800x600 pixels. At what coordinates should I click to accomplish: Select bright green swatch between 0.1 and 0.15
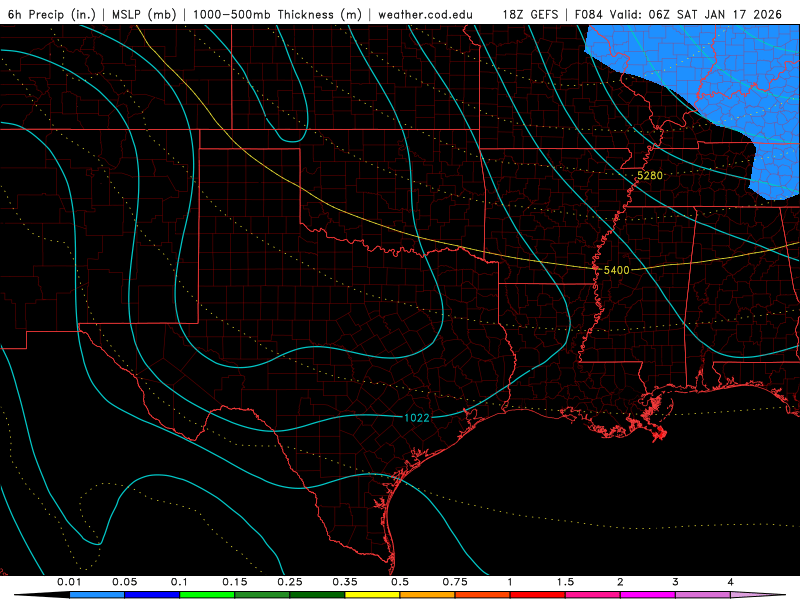(x=207, y=595)
